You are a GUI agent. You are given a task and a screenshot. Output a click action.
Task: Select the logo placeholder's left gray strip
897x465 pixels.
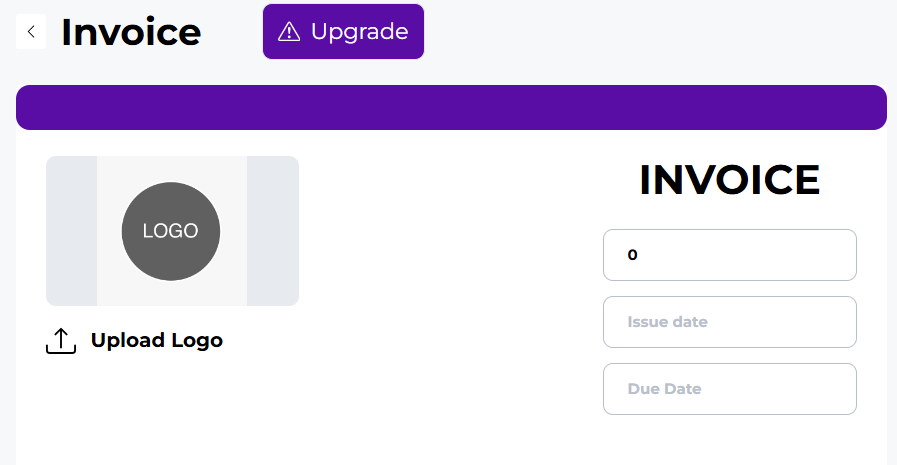(x=71, y=231)
